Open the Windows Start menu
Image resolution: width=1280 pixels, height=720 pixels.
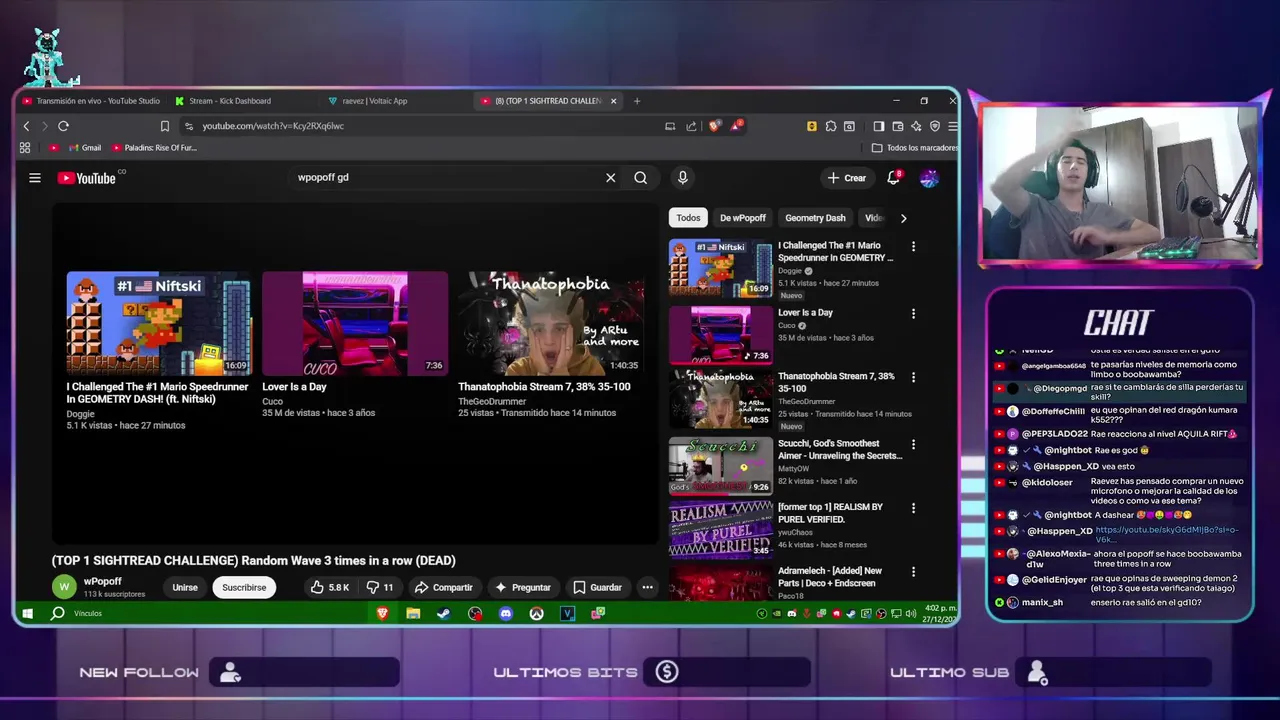pos(27,613)
